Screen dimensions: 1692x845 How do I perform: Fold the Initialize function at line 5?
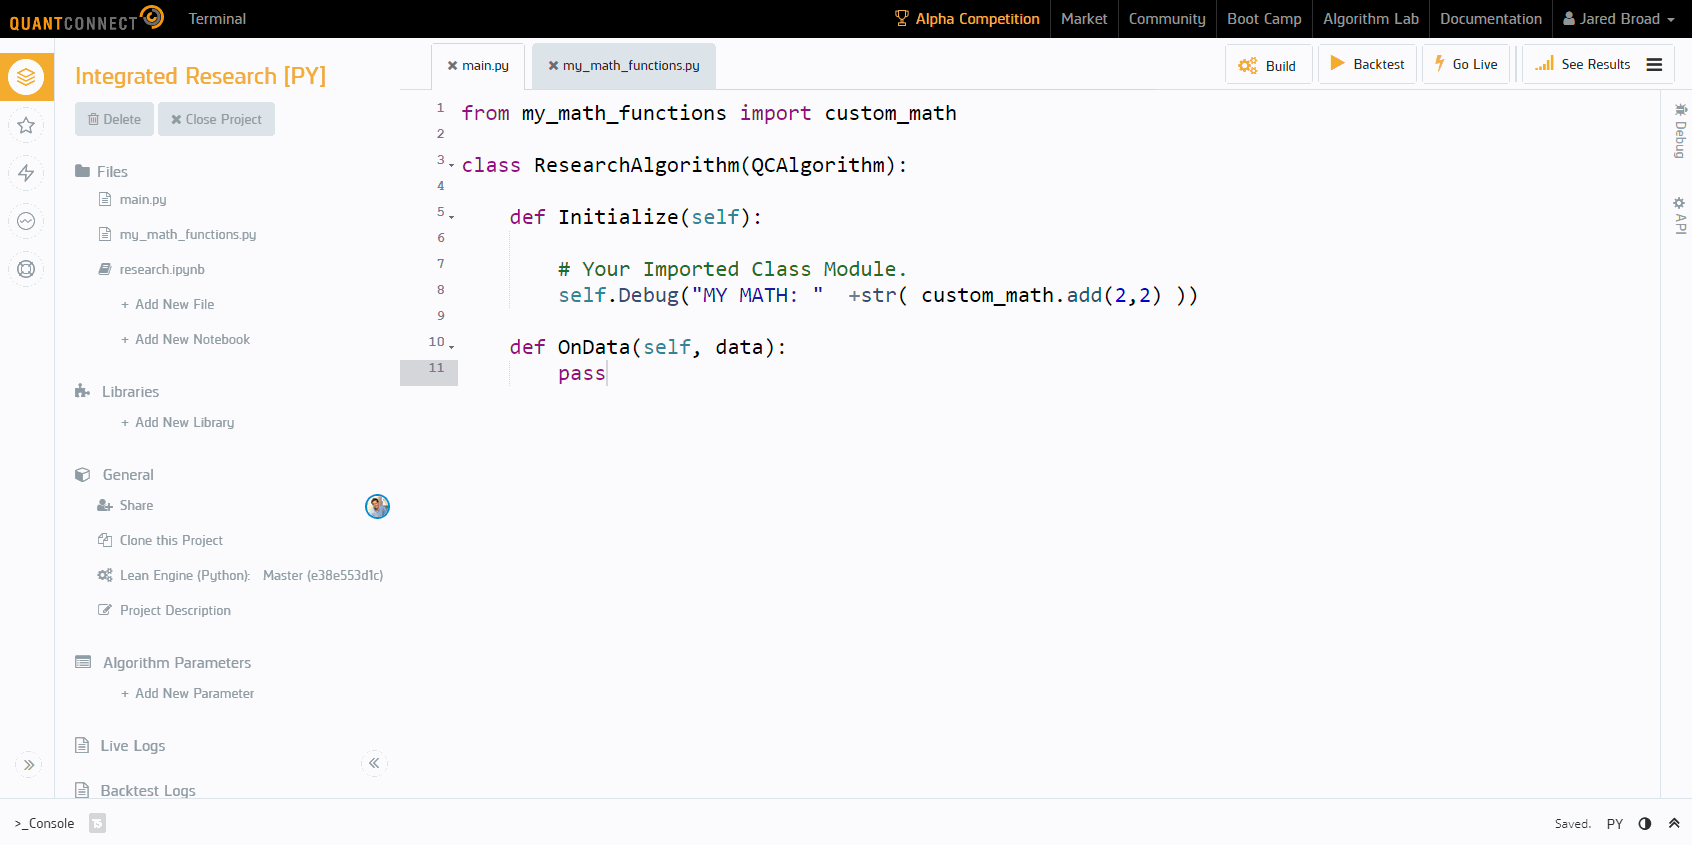tap(451, 217)
